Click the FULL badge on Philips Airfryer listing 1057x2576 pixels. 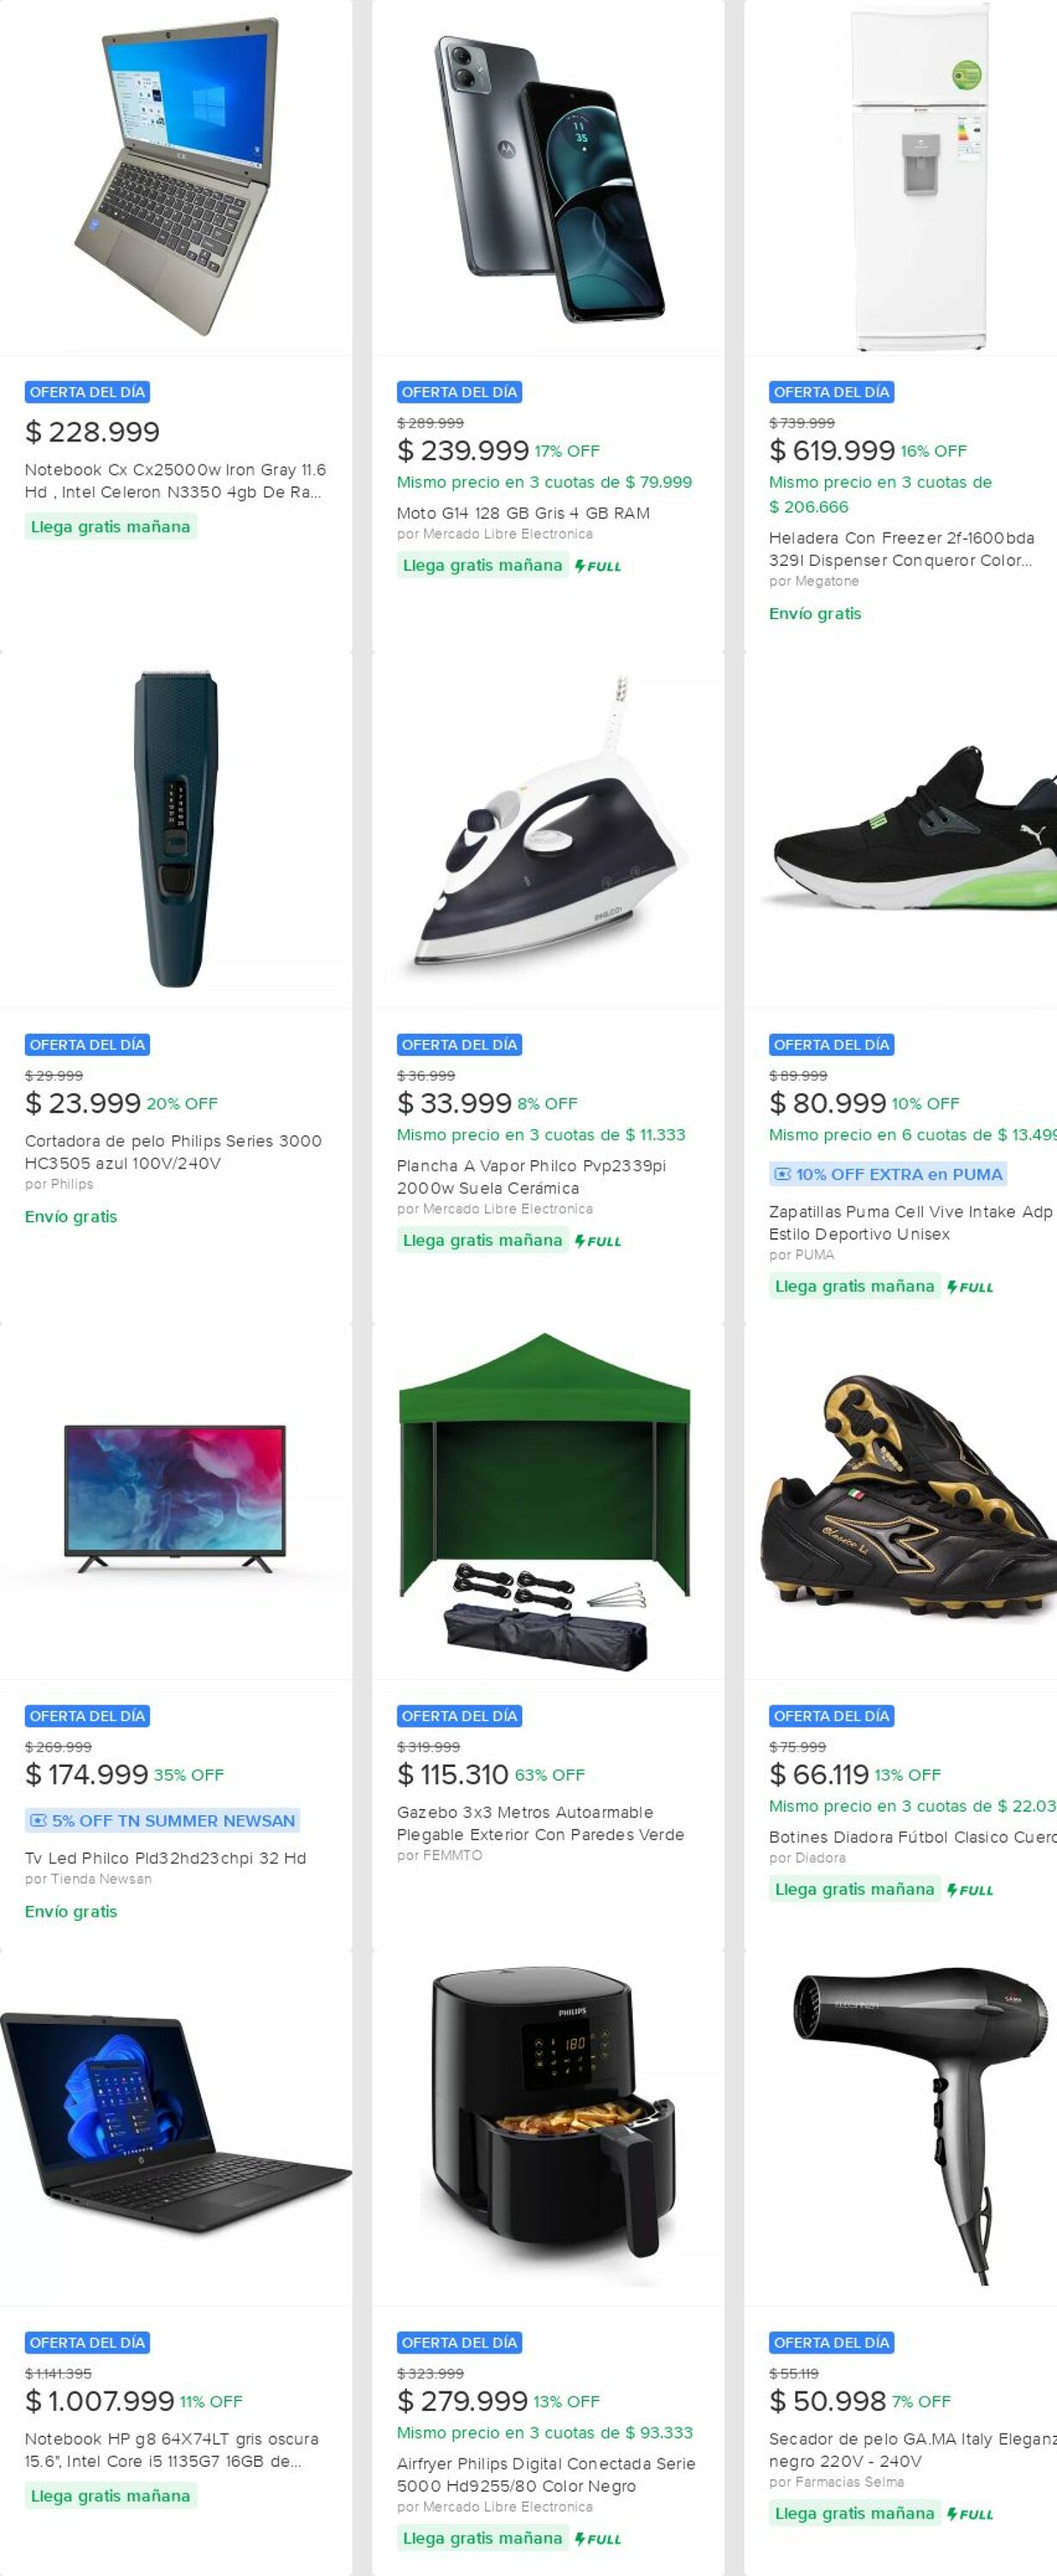click(x=598, y=2539)
